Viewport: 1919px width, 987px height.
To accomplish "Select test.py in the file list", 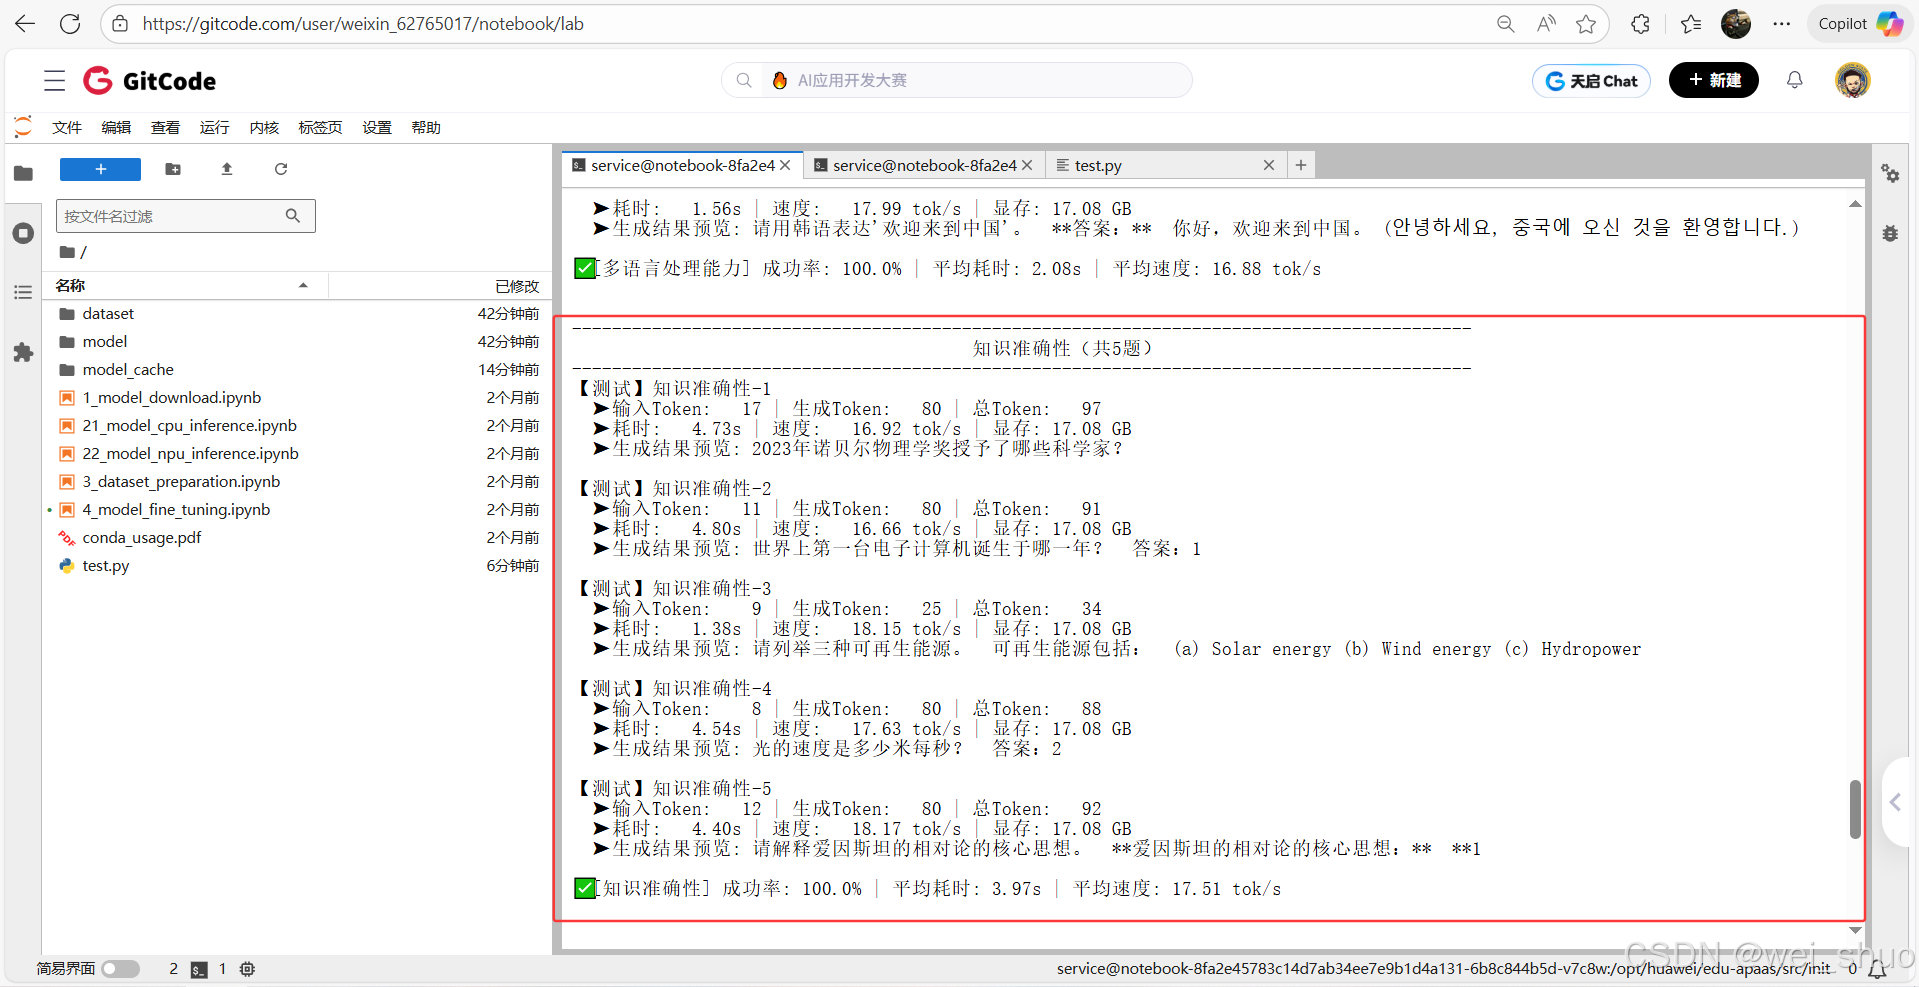I will pos(297,566).
